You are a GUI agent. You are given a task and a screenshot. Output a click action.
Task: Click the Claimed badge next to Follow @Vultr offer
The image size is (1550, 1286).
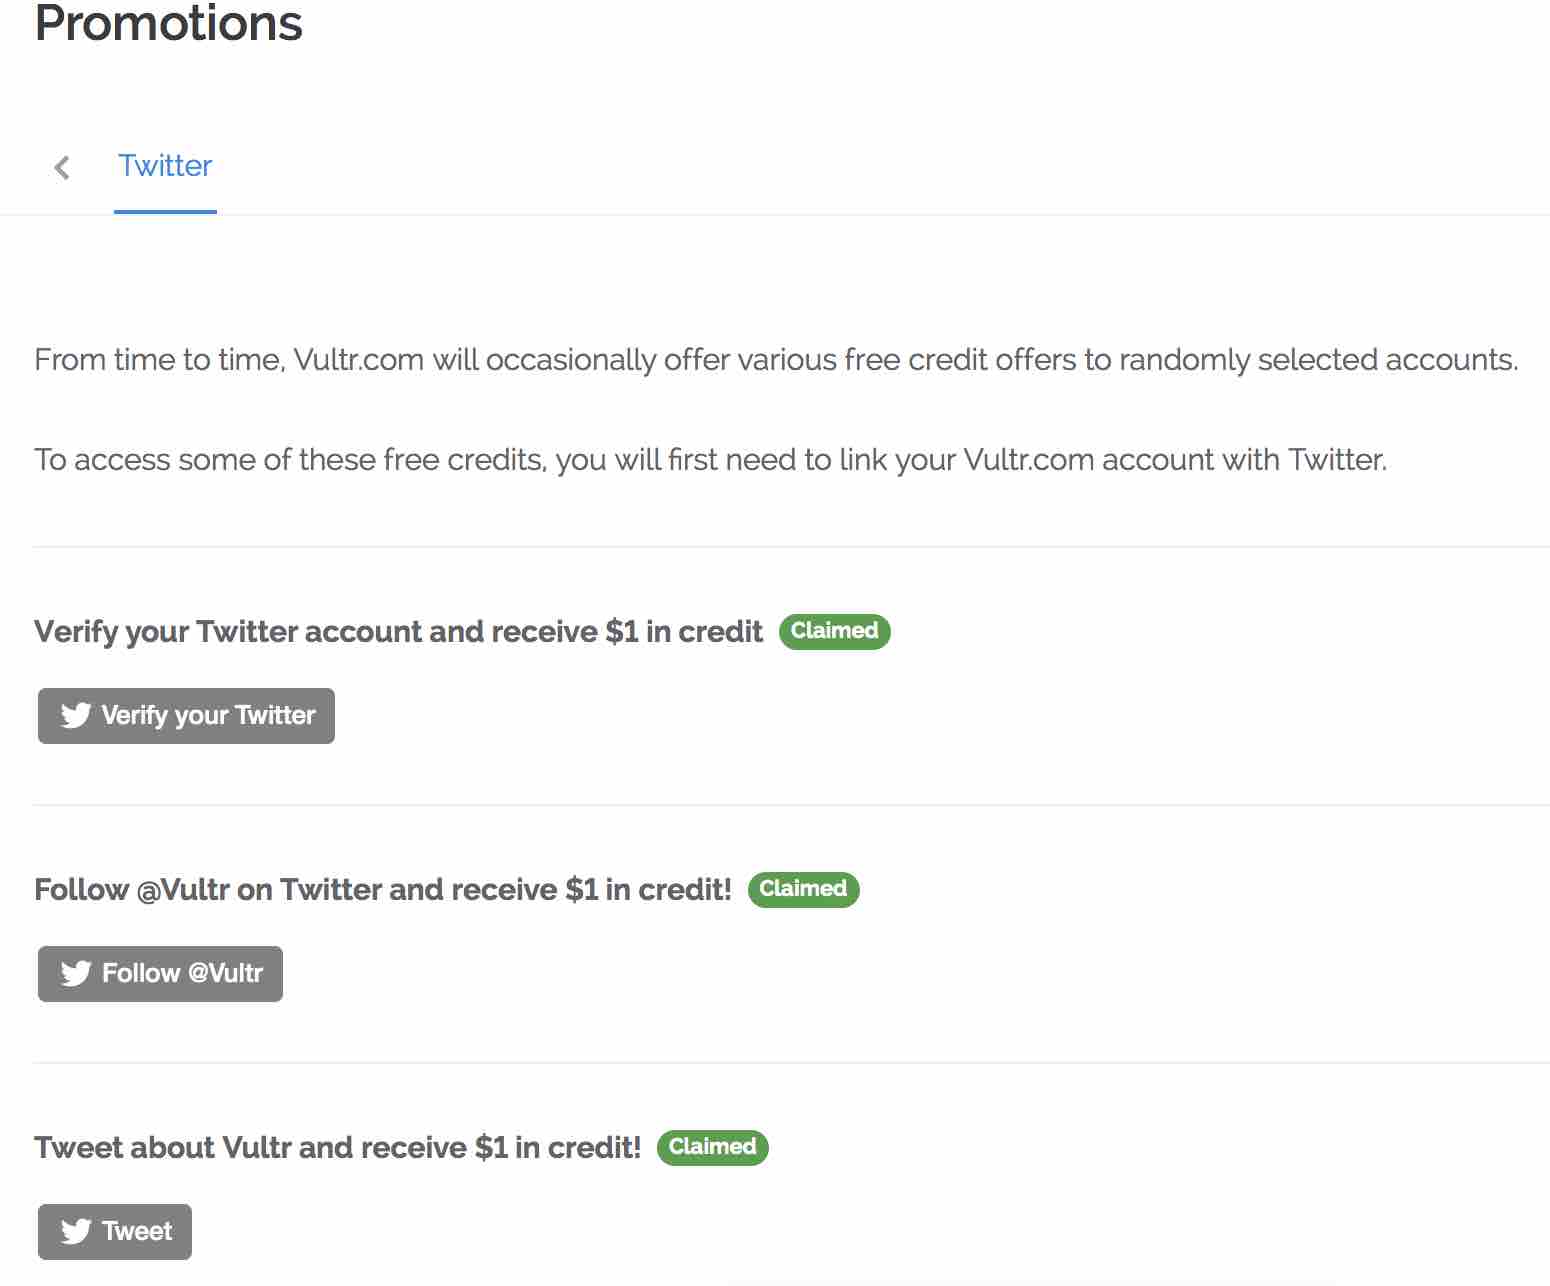click(803, 889)
